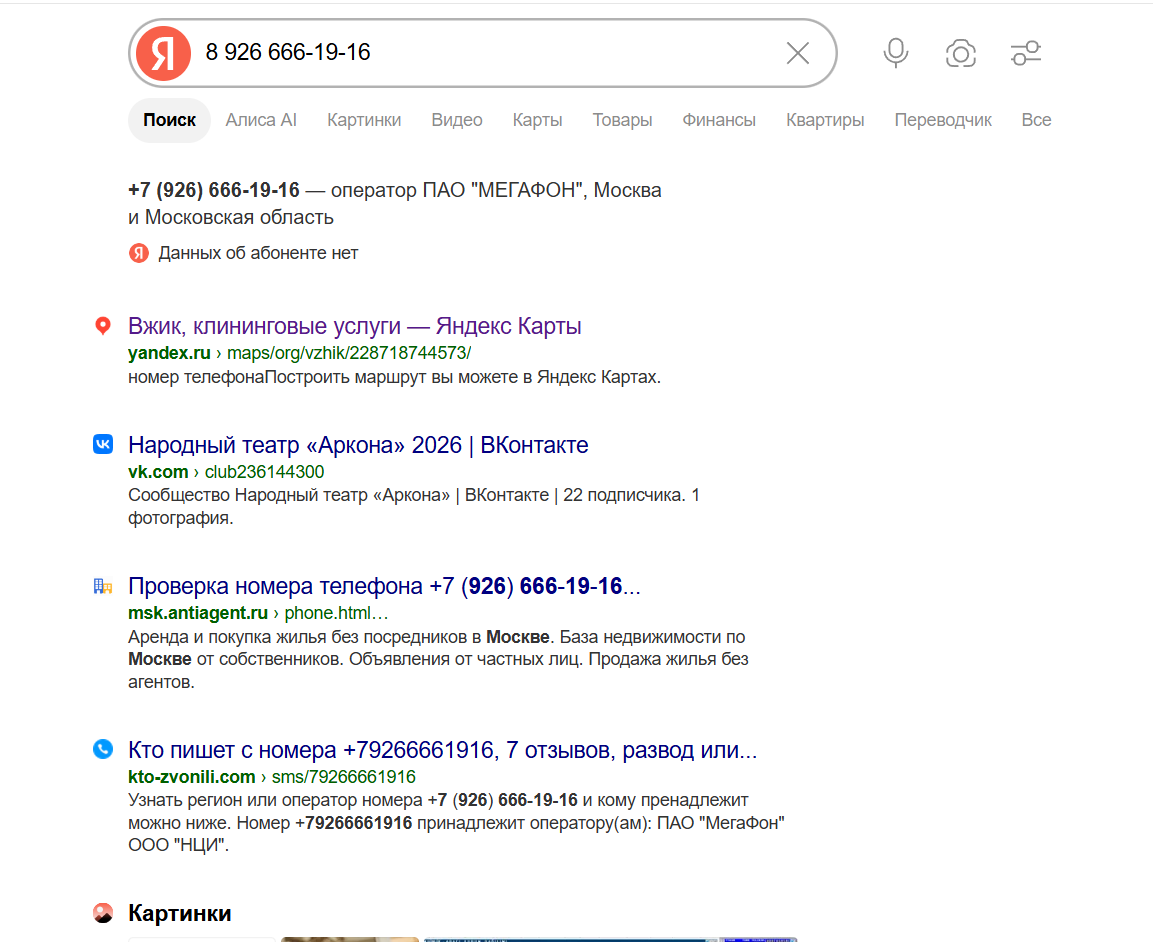This screenshot has width=1153, height=942.
Task: Open the Переводчик tab
Action: (943, 120)
